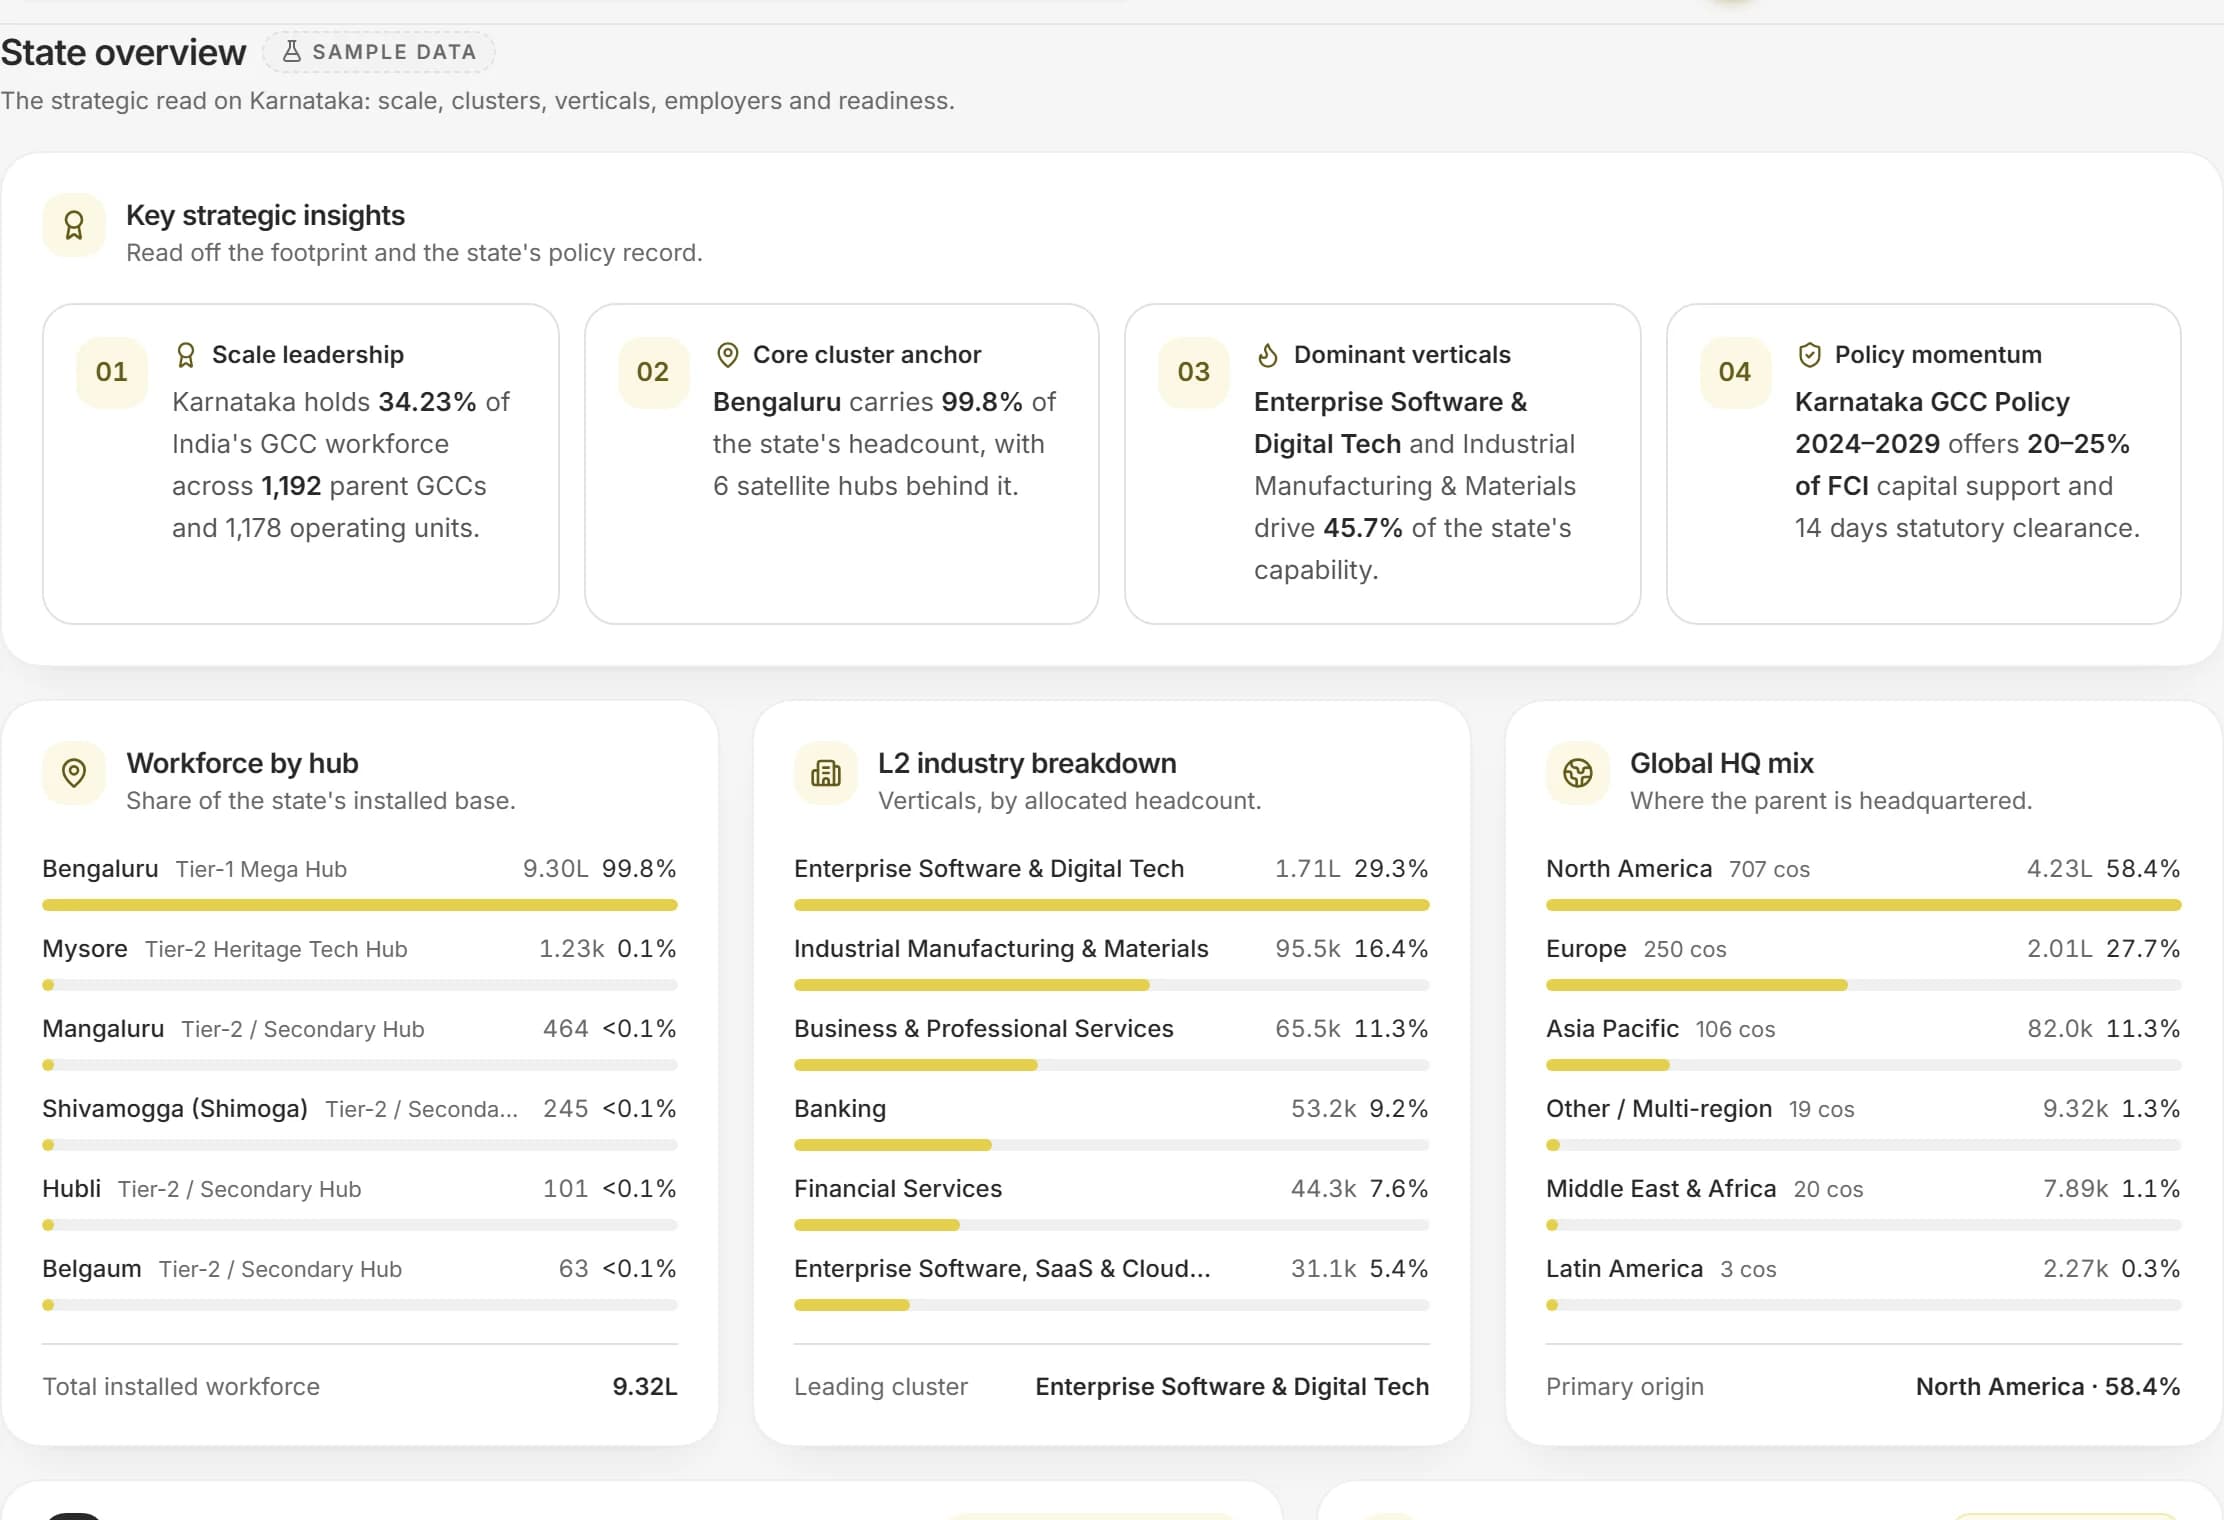Select the Mysore hub row label

(x=85, y=949)
